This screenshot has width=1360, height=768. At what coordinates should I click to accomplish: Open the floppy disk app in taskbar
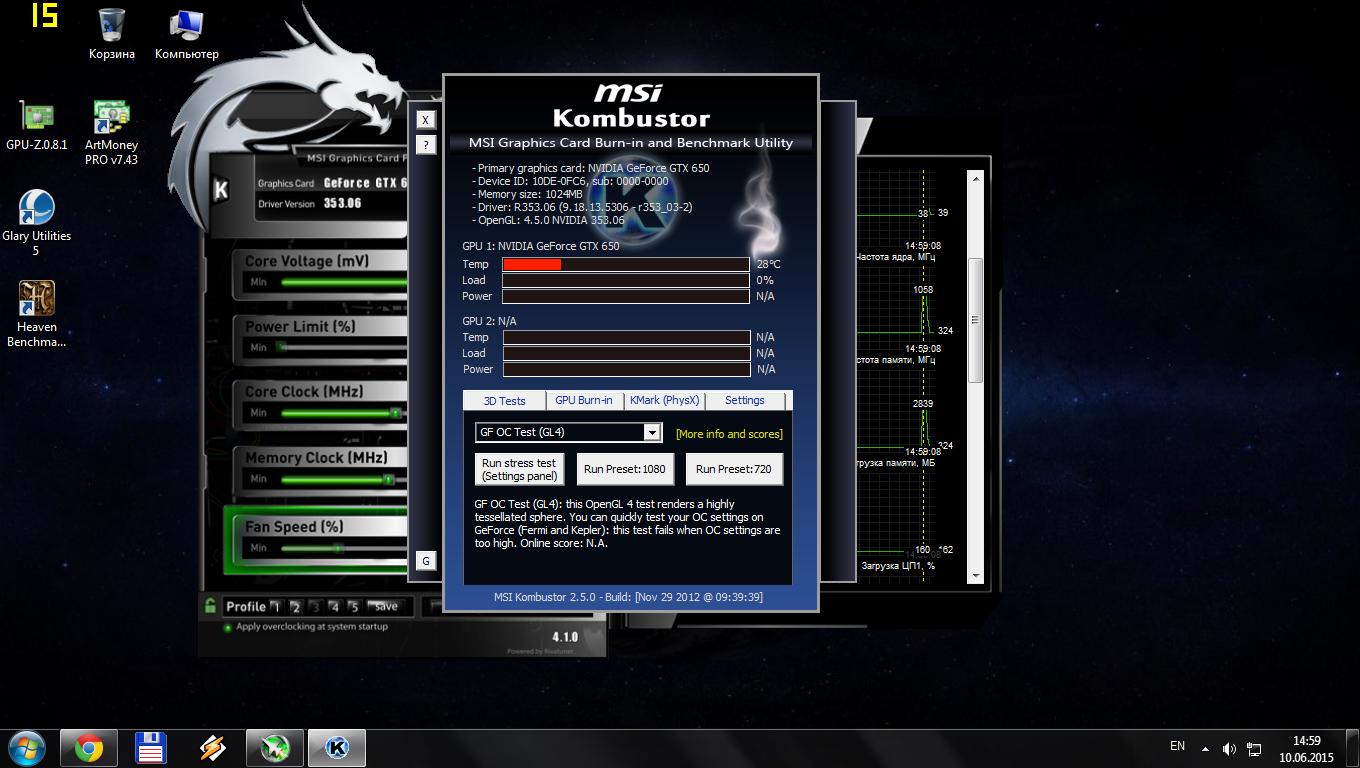coord(151,748)
